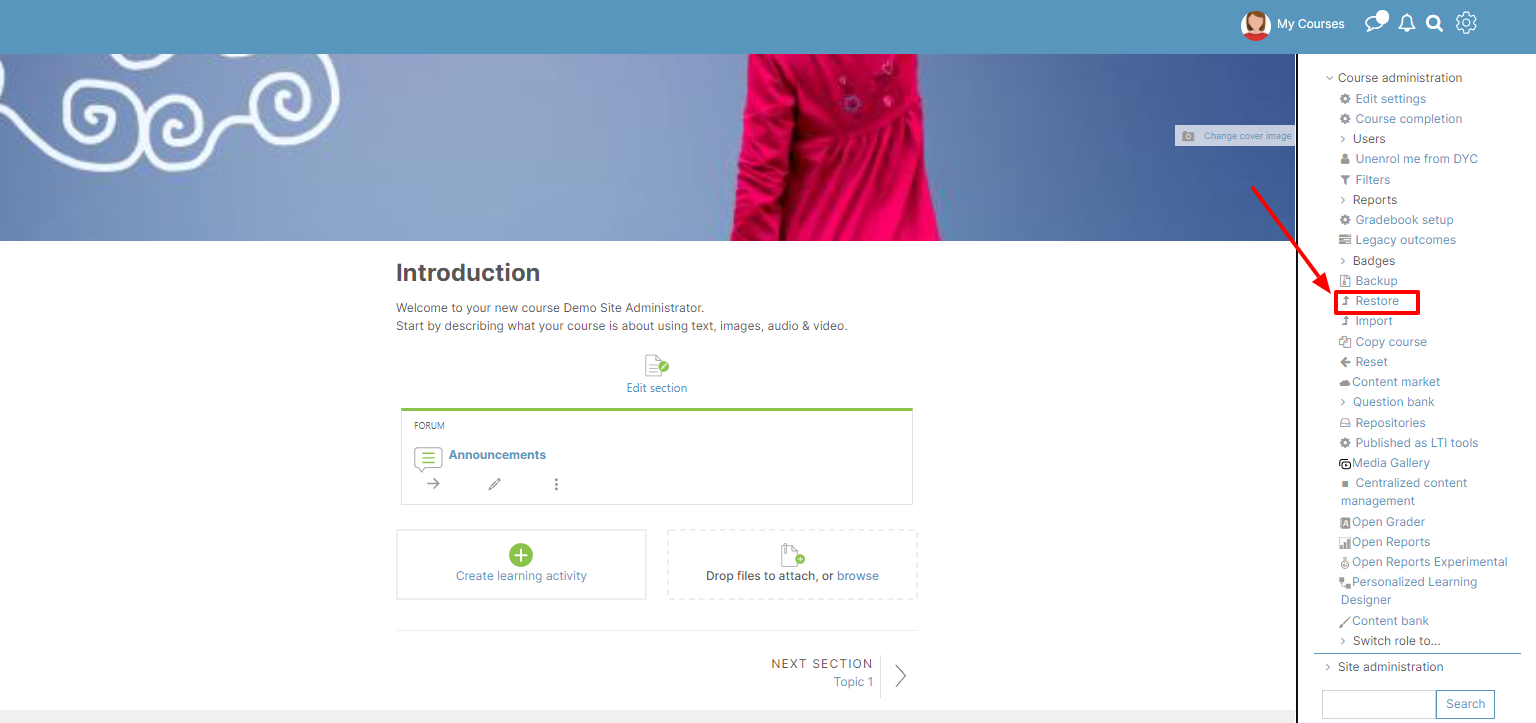Expand the Switch role to node
Image resolution: width=1536 pixels, height=723 pixels.
click(1343, 641)
